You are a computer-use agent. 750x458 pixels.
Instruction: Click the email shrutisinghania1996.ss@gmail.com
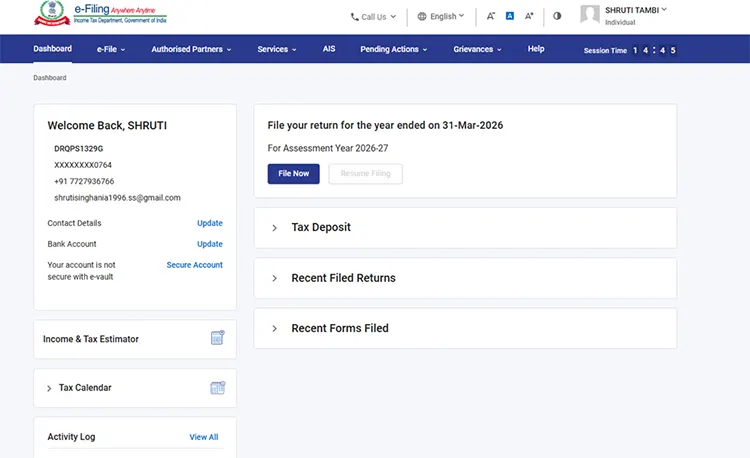pyautogui.click(x=117, y=198)
